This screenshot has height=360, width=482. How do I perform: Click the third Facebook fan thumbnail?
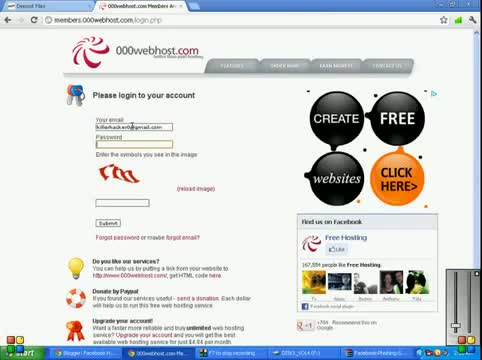pos(365,282)
